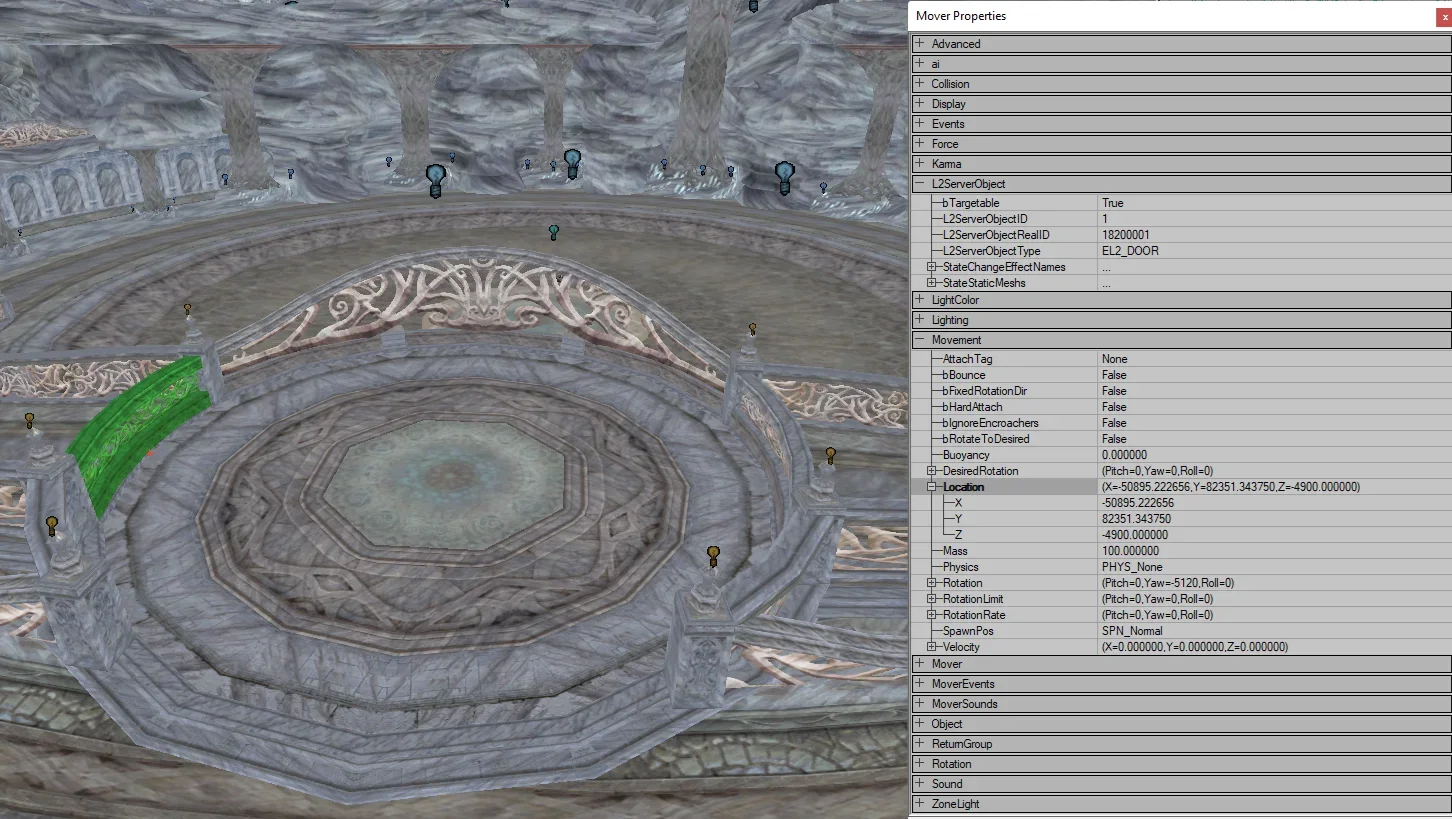
Task: Click the Location X value field
Action: coord(1274,503)
